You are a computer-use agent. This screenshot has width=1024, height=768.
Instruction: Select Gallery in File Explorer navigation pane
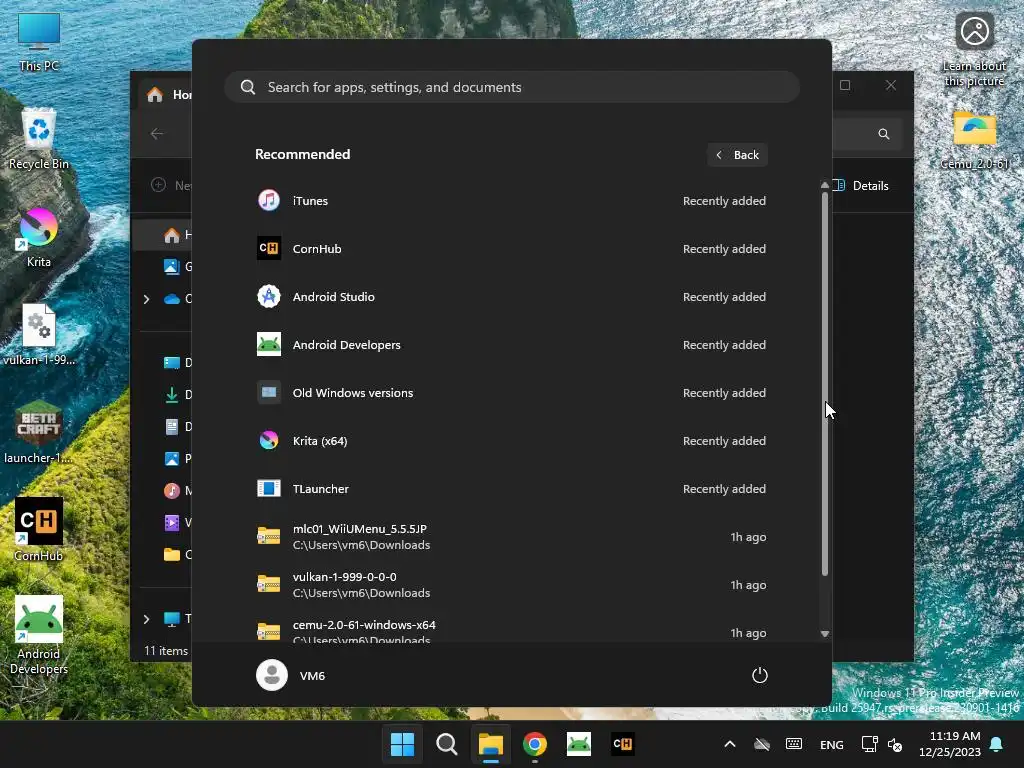[x=178, y=266]
